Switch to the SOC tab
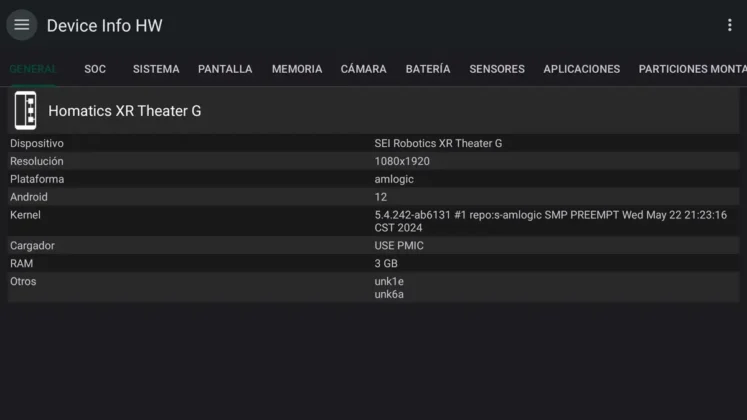 click(95, 69)
